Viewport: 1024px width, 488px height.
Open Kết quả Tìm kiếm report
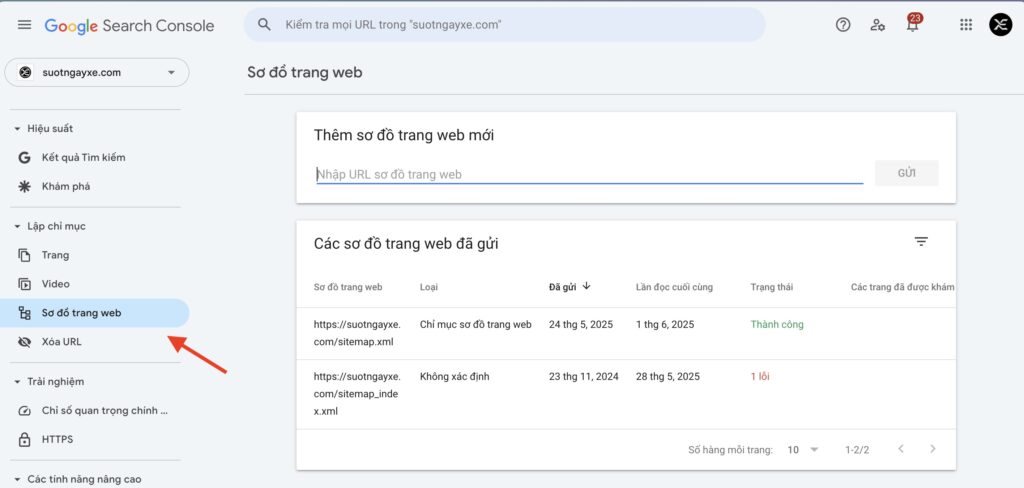pyautogui.click(x=84, y=157)
